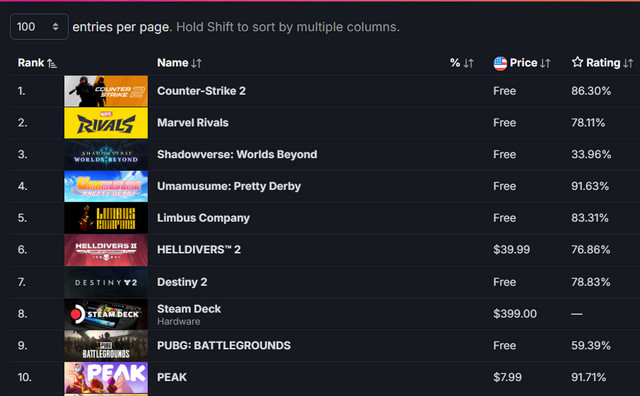Click the 59.39% rating of PUBG
Image resolution: width=640 pixels, height=396 pixels.
(591, 345)
